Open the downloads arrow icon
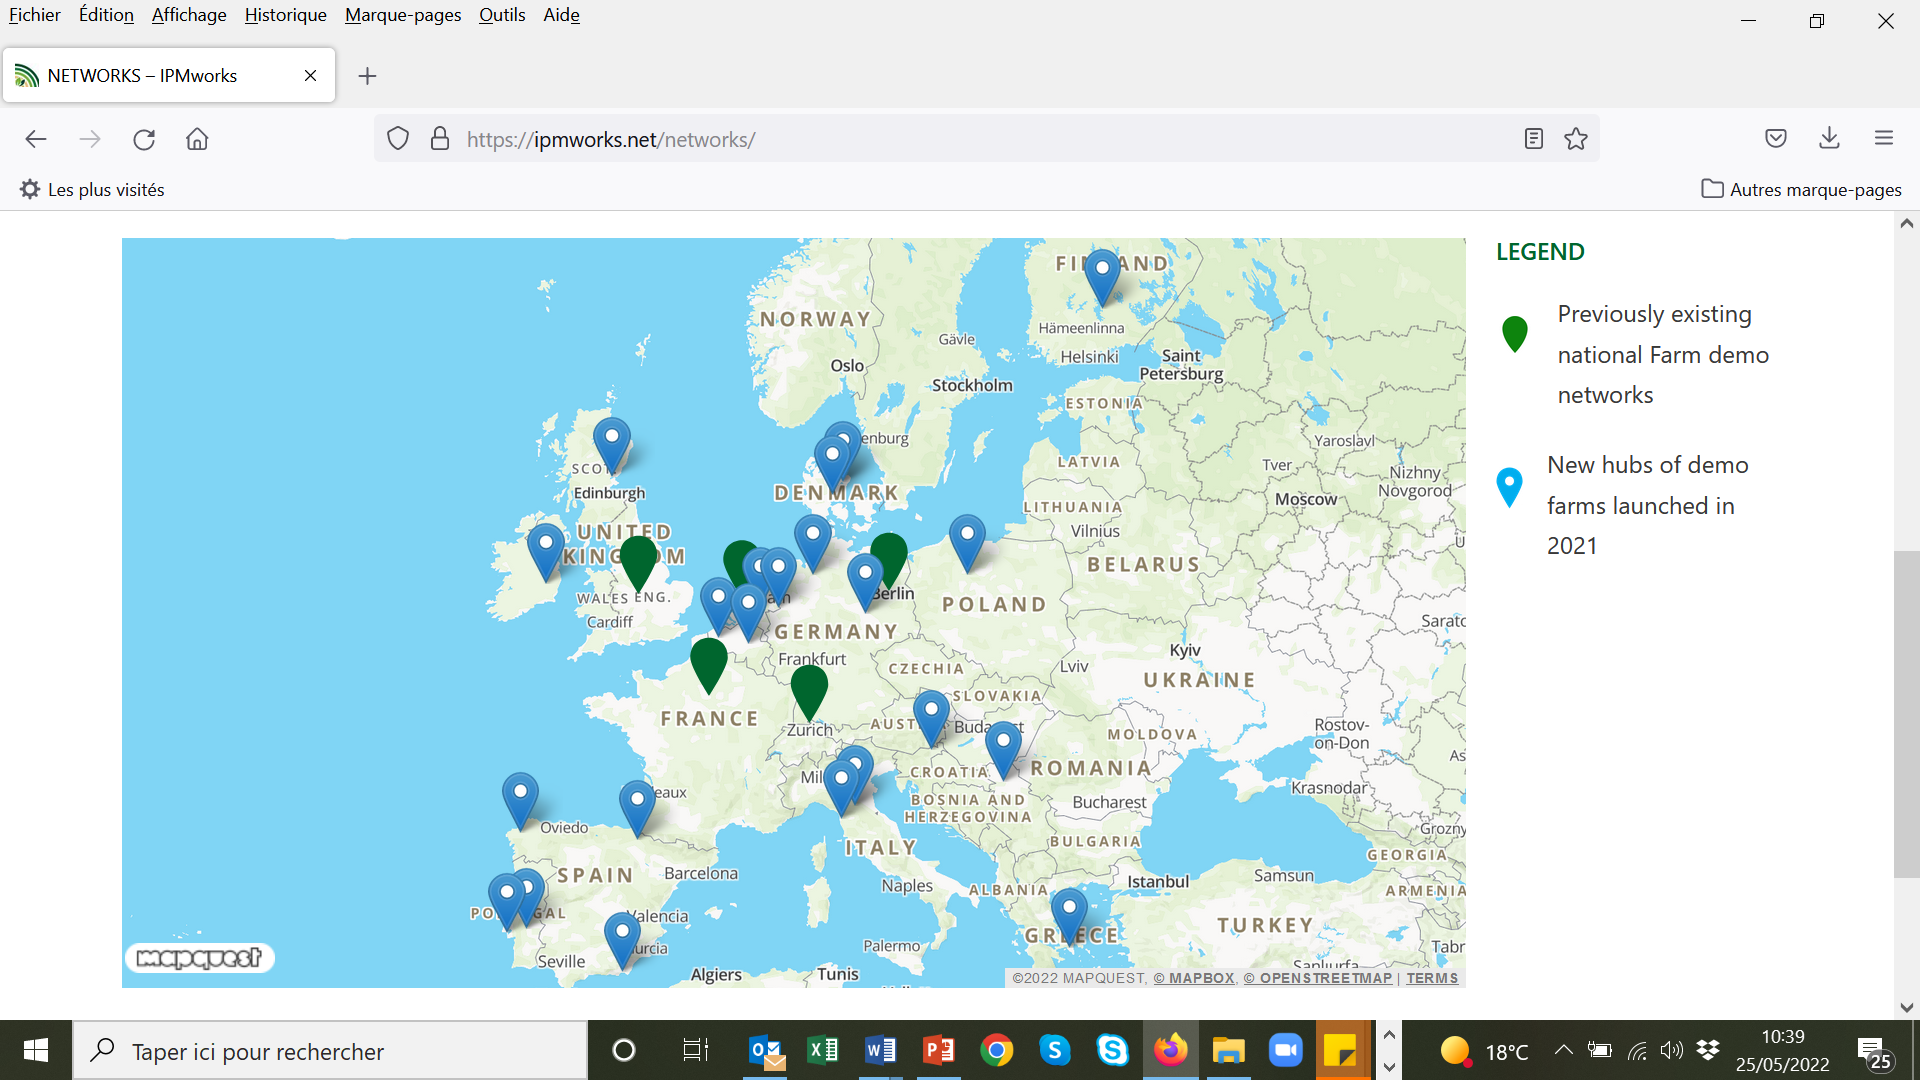1920x1080 pixels. click(1829, 138)
